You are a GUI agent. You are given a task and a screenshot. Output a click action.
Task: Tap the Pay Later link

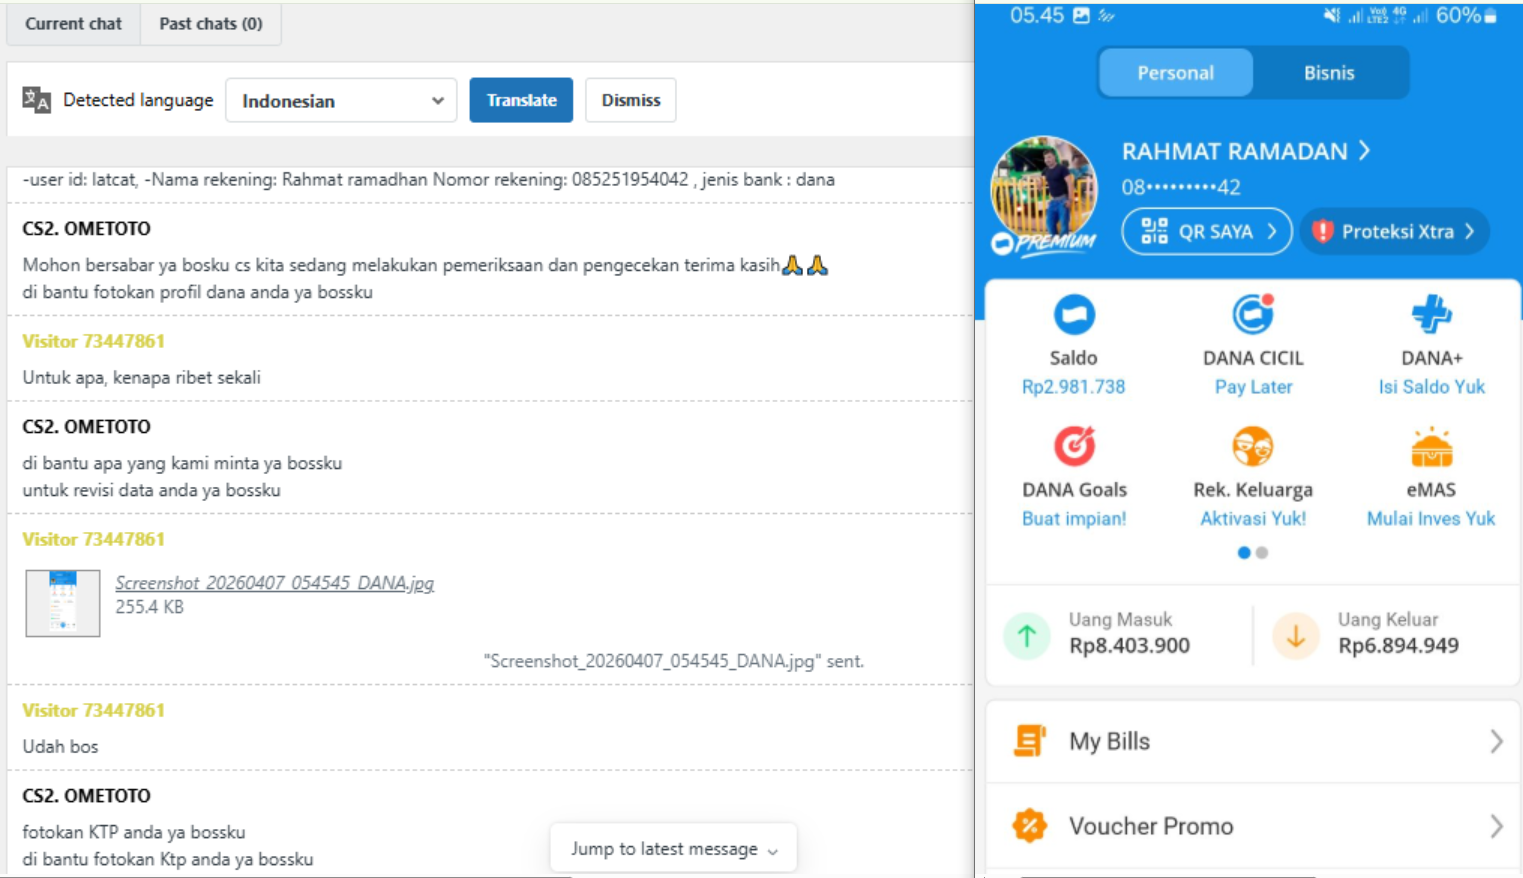pyautogui.click(x=1253, y=387)
